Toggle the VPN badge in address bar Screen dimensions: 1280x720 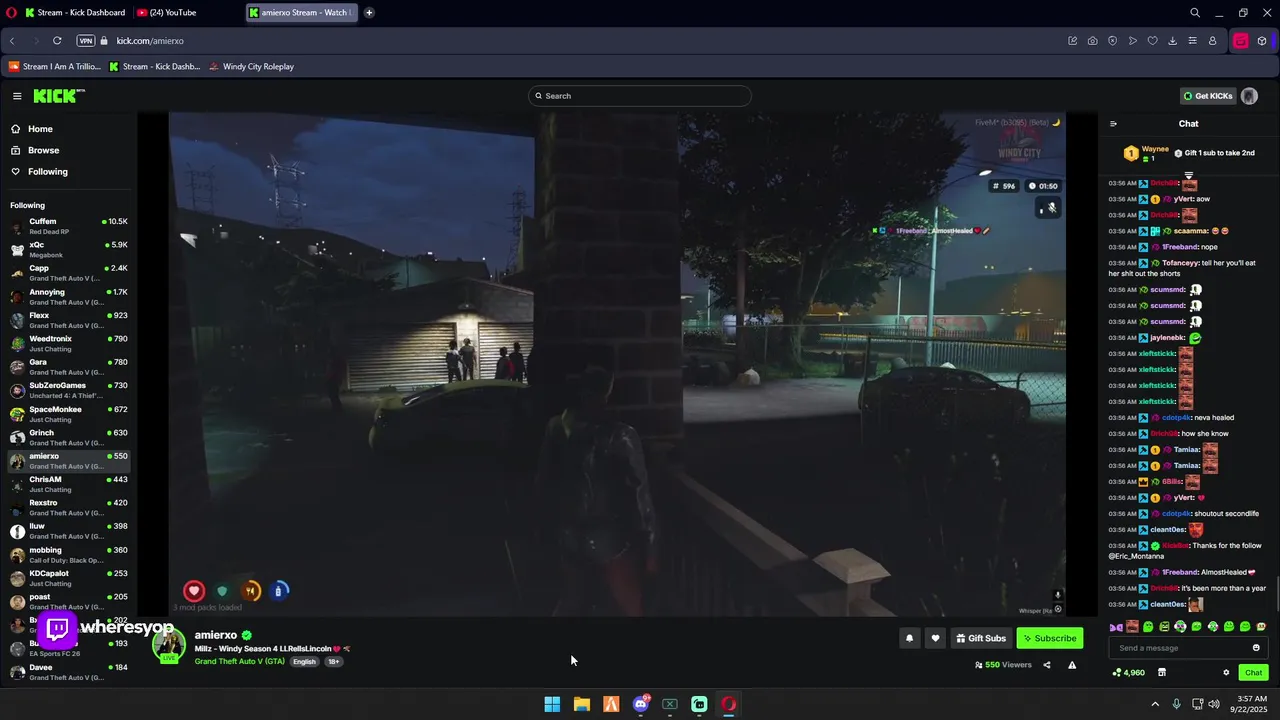[x=86, y=41]
